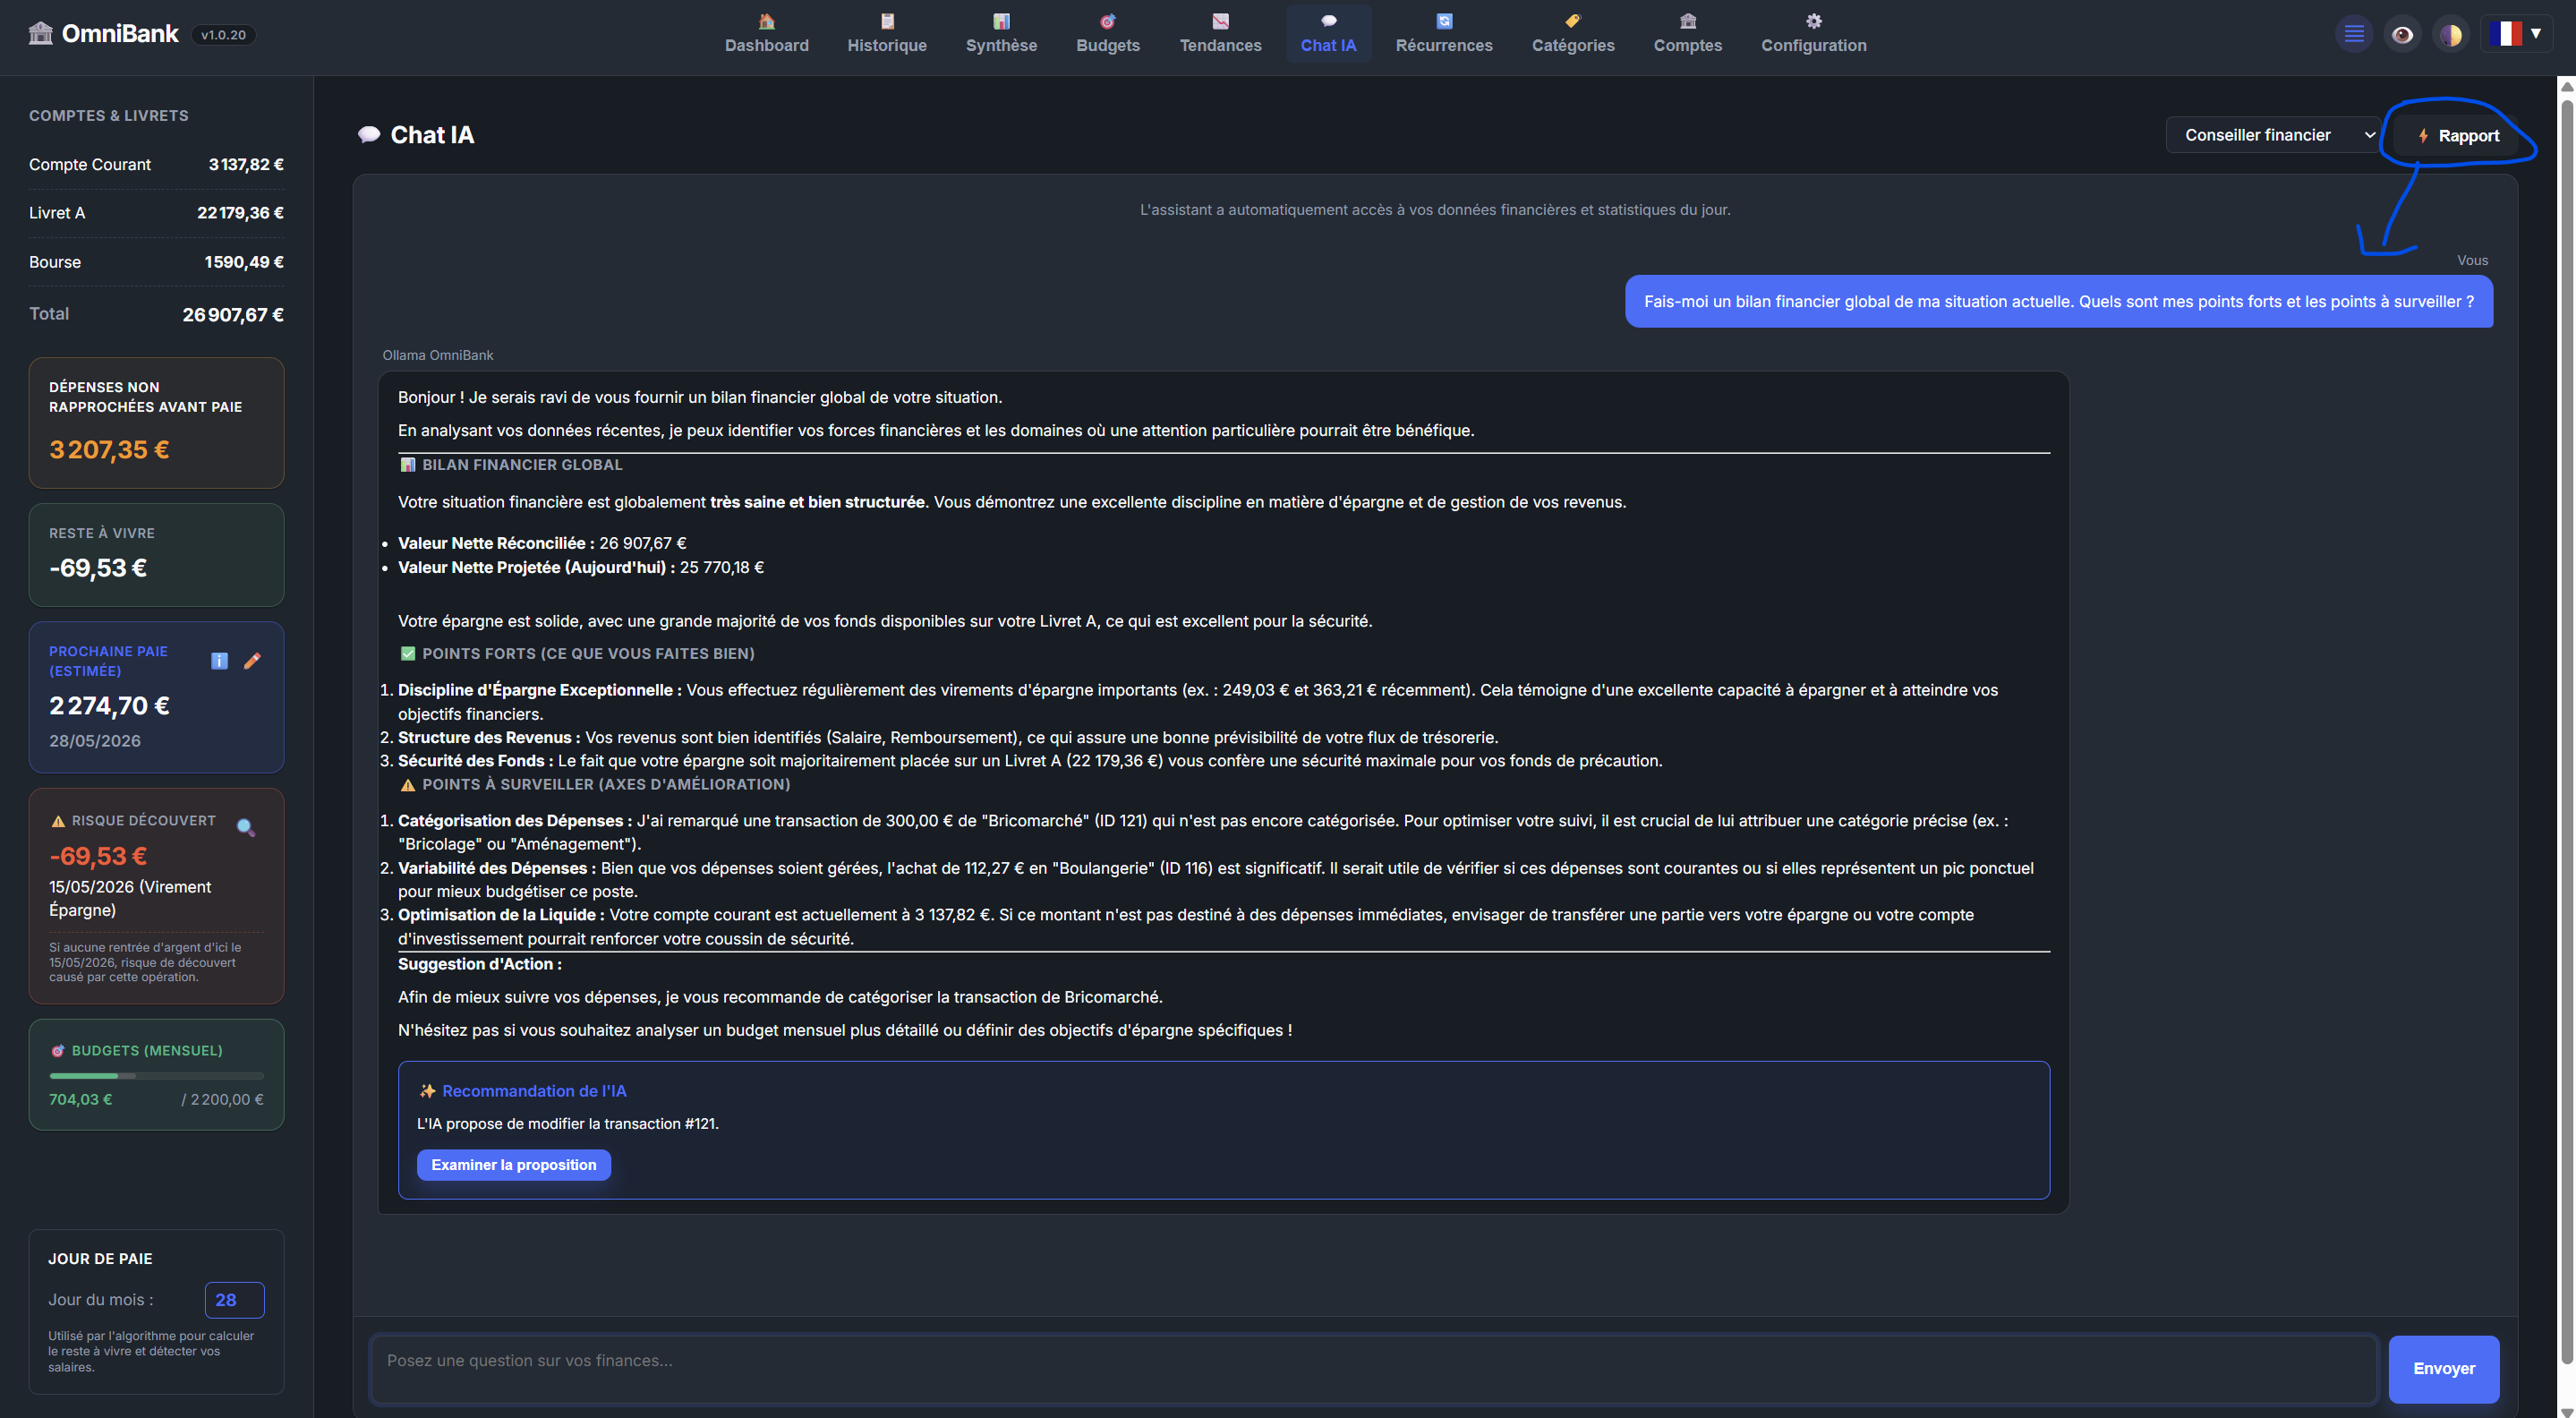Click the Valeur Nette Projetée line
2576x1418 pixels.
(581, 567)
